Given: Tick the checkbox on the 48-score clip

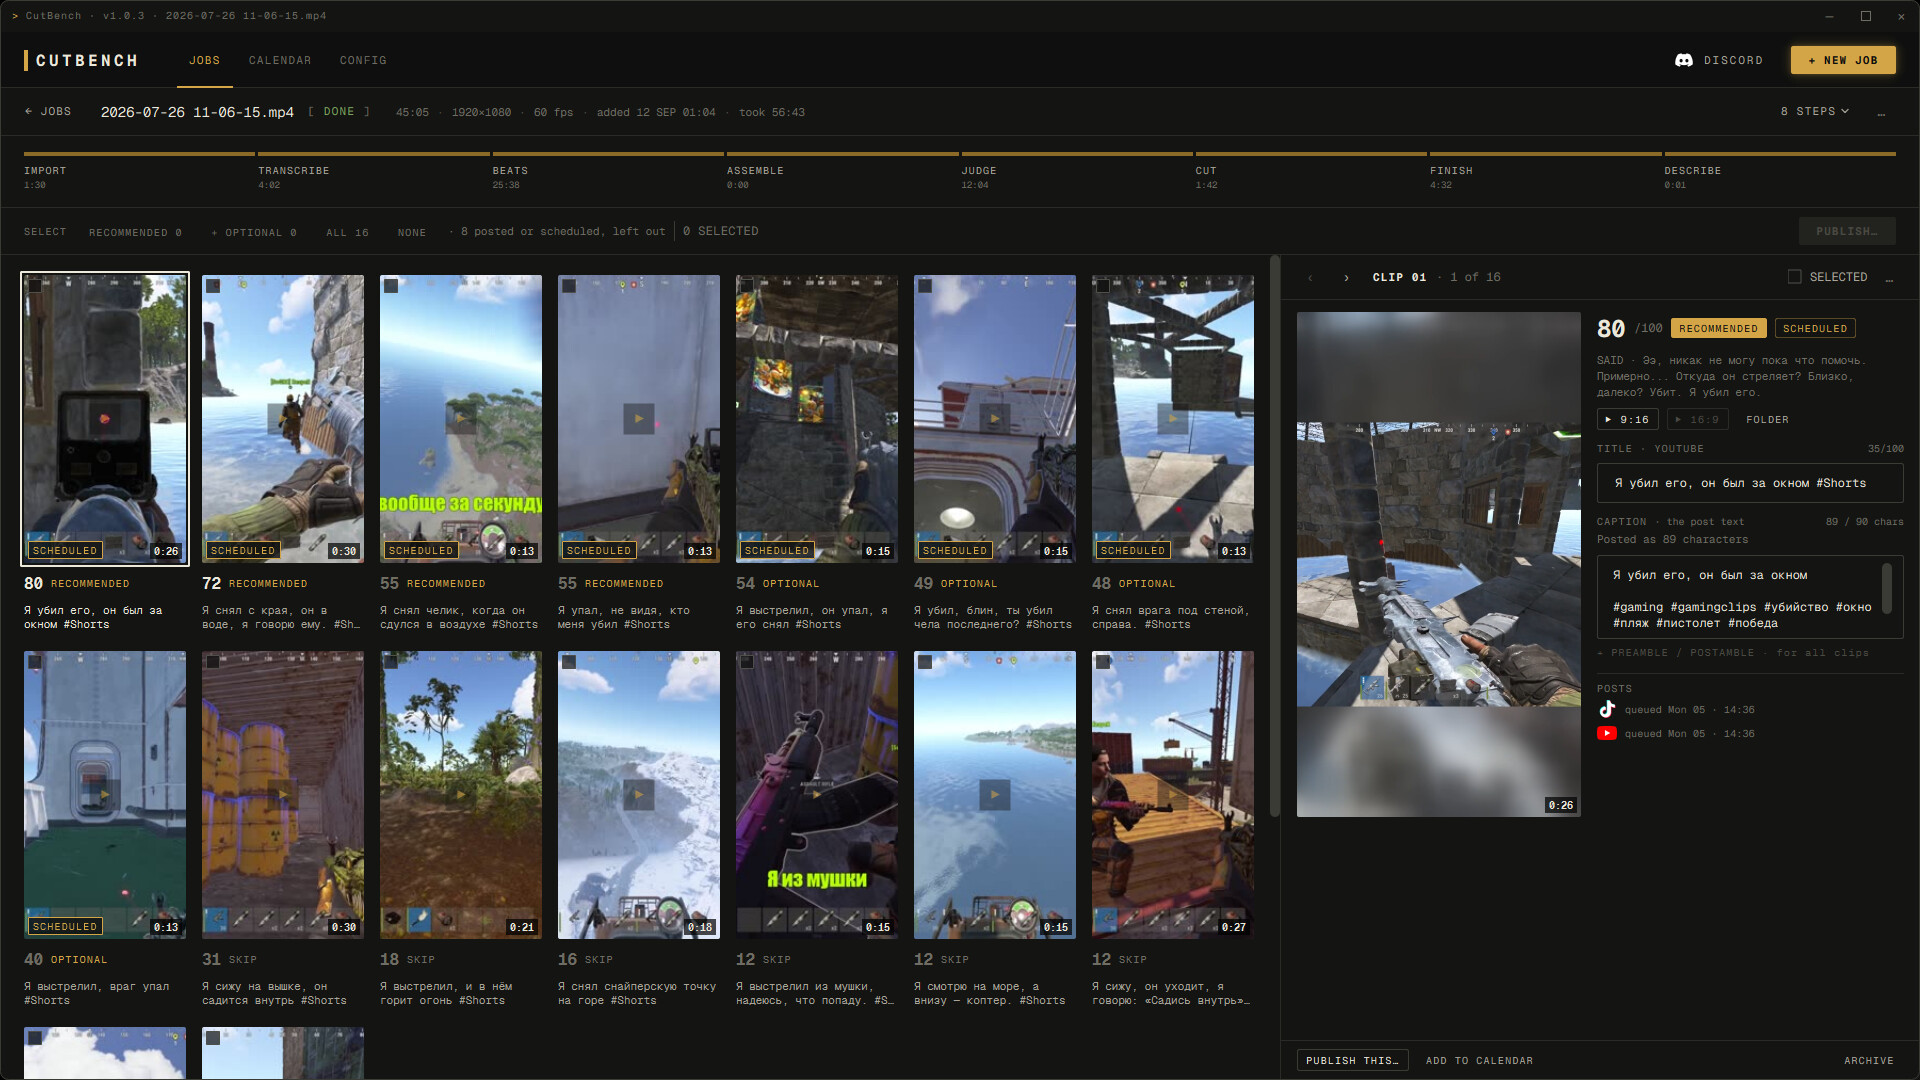Looking at the screenshot, I should click(1103, 286).
